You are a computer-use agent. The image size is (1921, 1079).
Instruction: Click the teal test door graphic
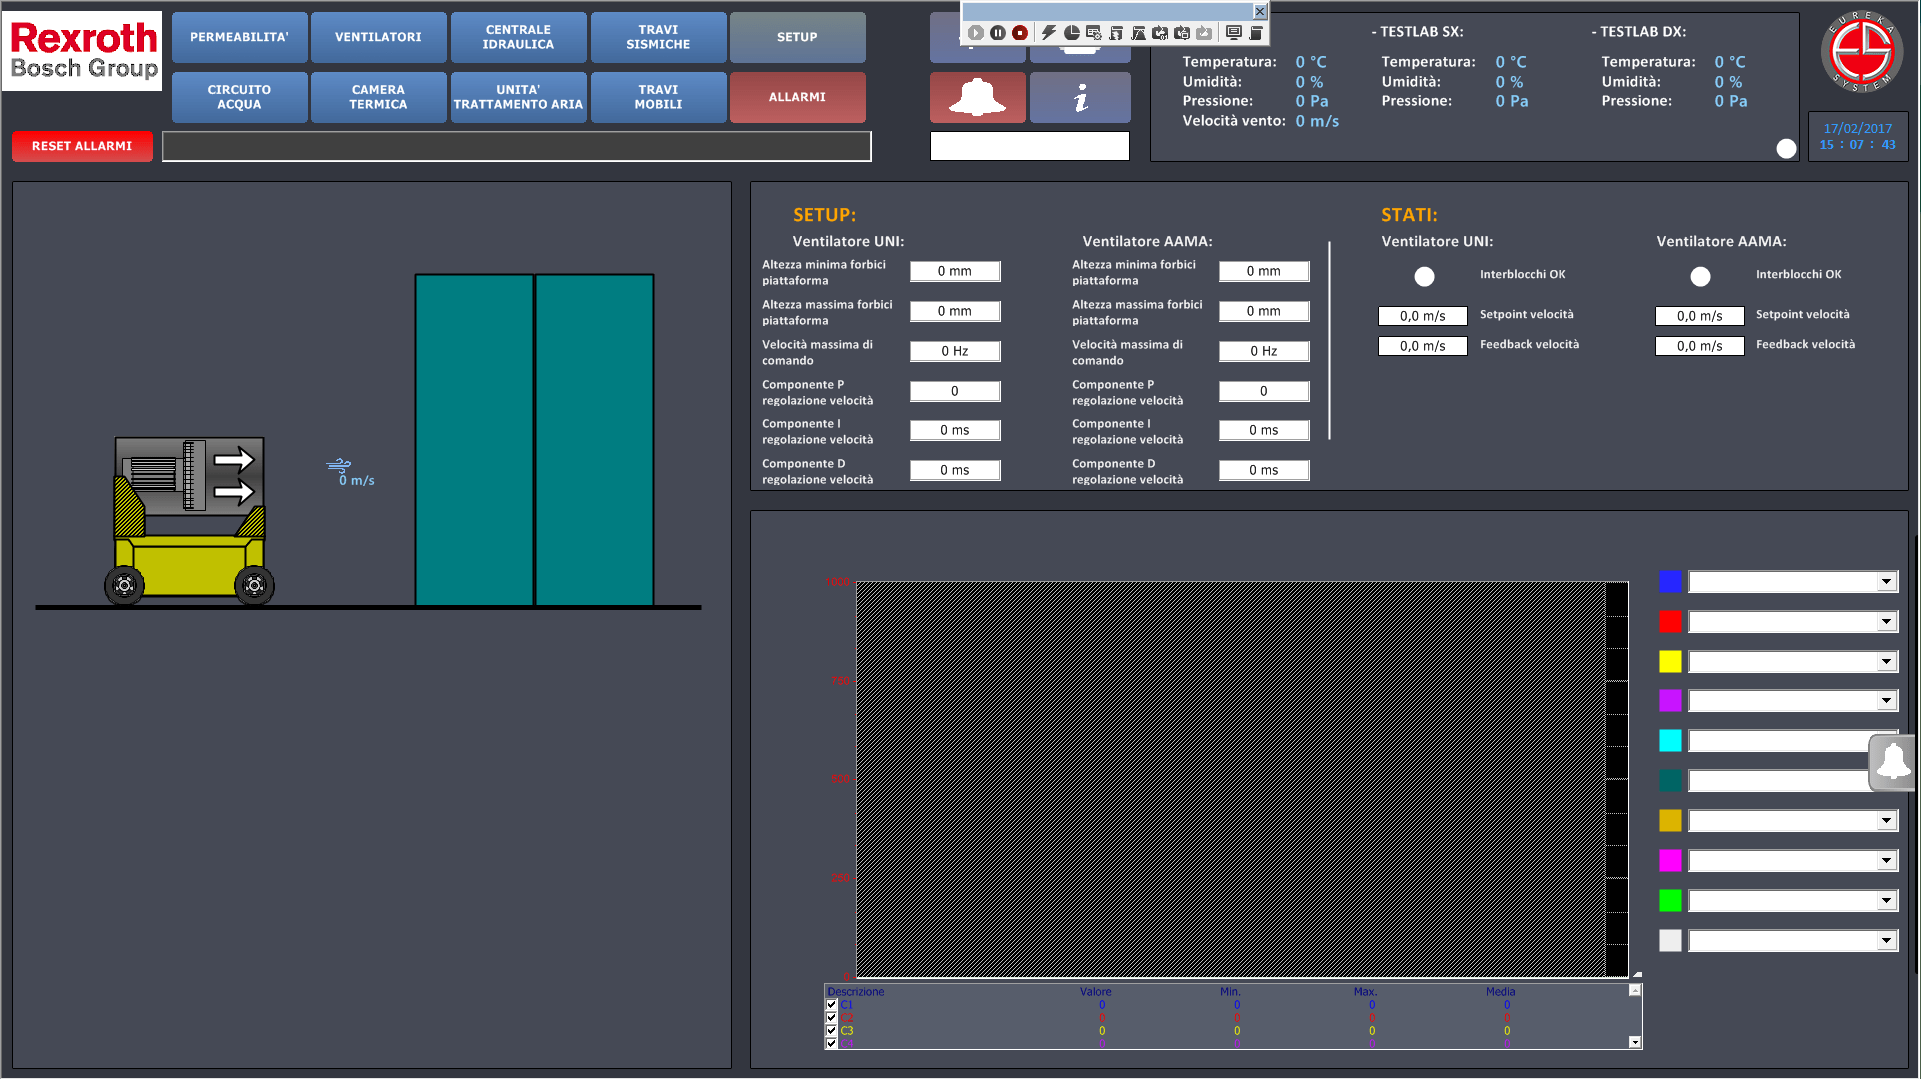coord(534,440)
